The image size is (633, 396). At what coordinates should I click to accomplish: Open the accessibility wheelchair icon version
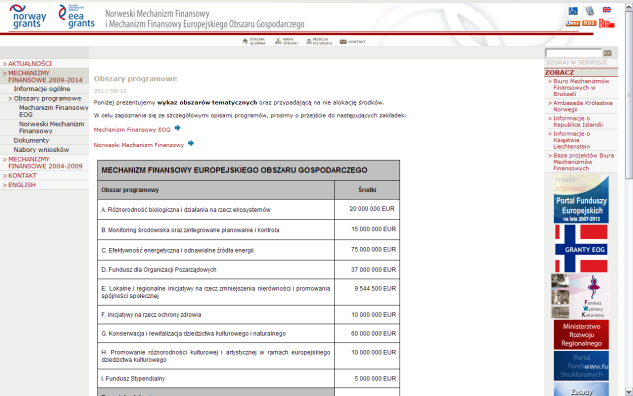tap(573, 11)
